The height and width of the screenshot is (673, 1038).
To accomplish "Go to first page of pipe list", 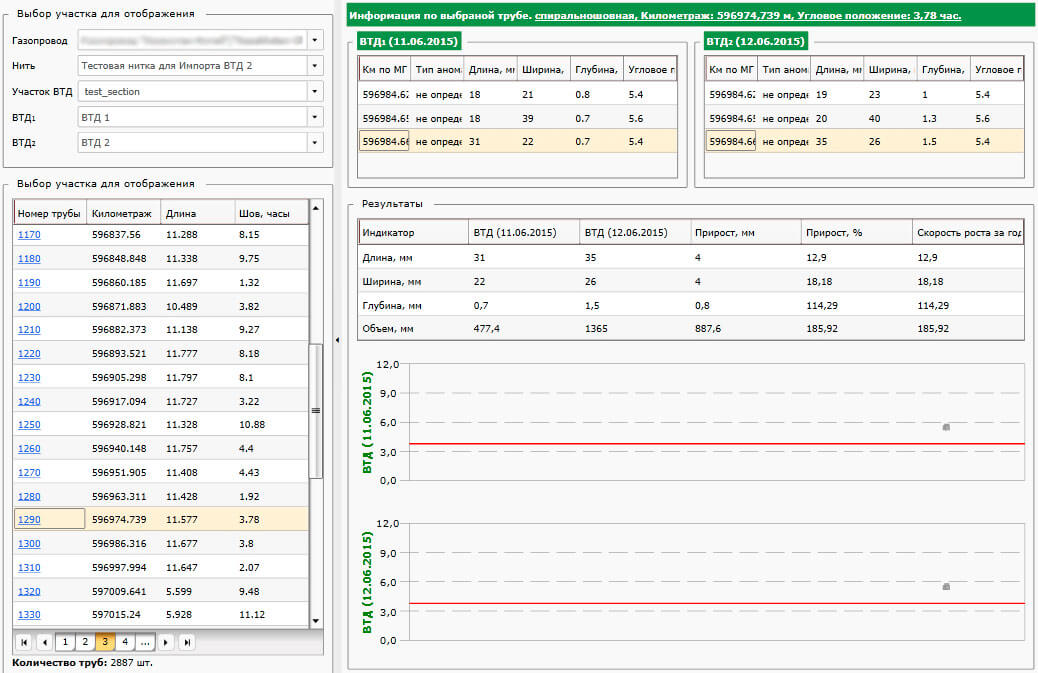I will click(x=24, y=642).
